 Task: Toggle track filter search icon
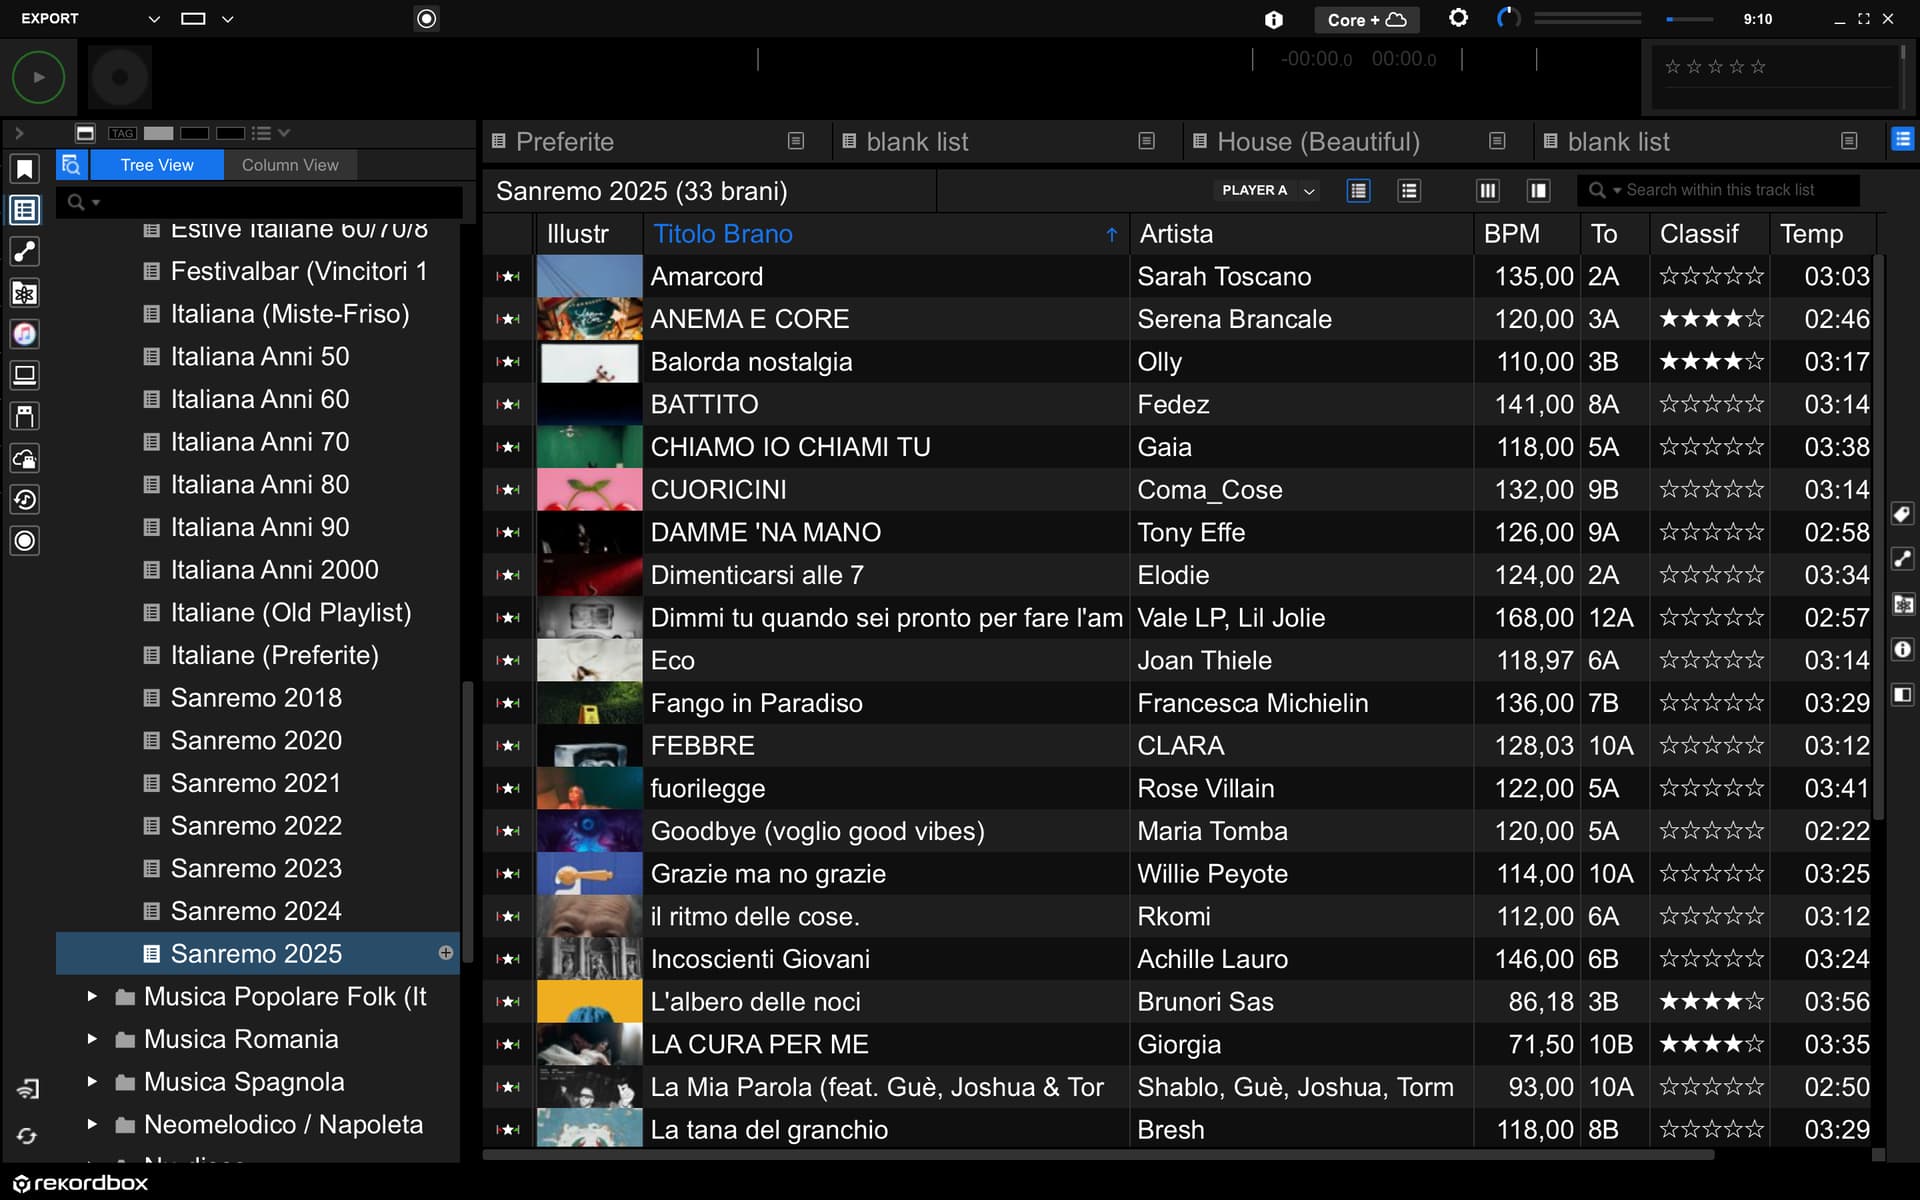click(x=70, y=165)
